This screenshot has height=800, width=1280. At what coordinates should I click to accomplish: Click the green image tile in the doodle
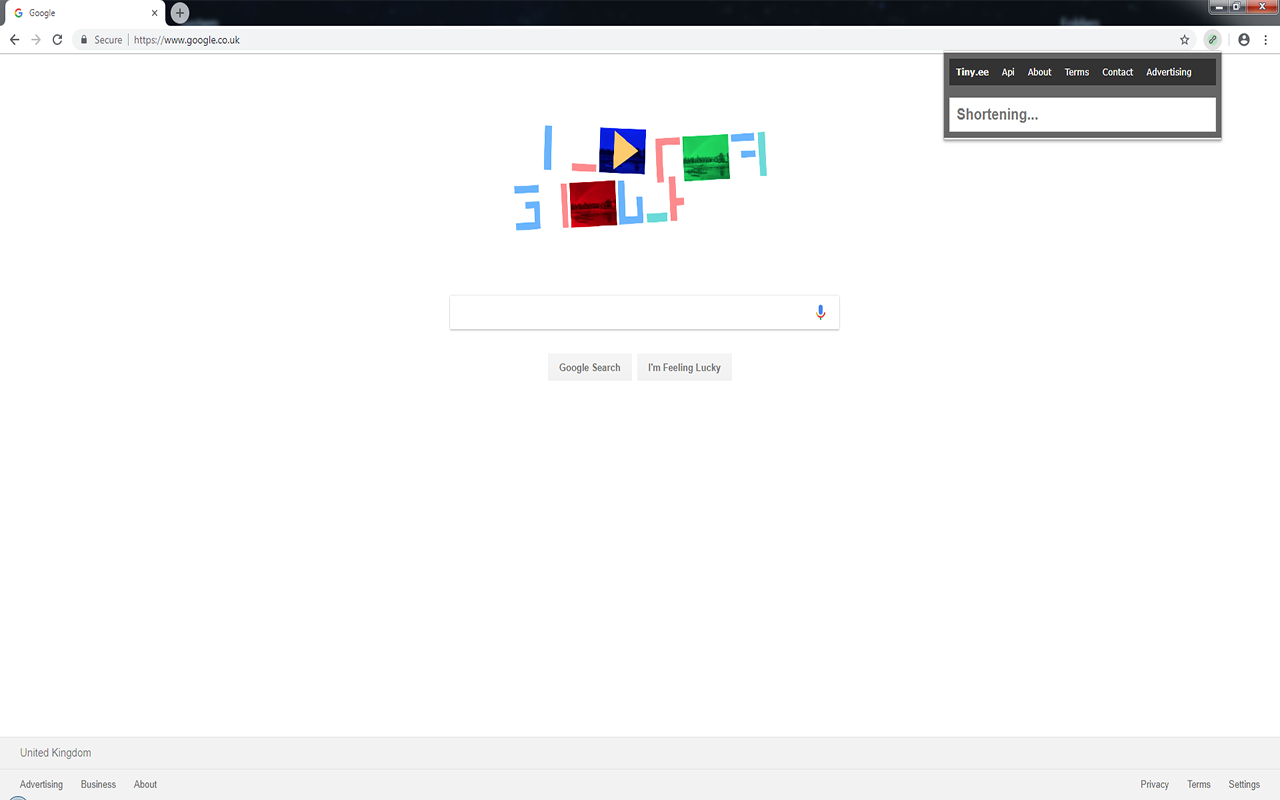click(706, 157)
